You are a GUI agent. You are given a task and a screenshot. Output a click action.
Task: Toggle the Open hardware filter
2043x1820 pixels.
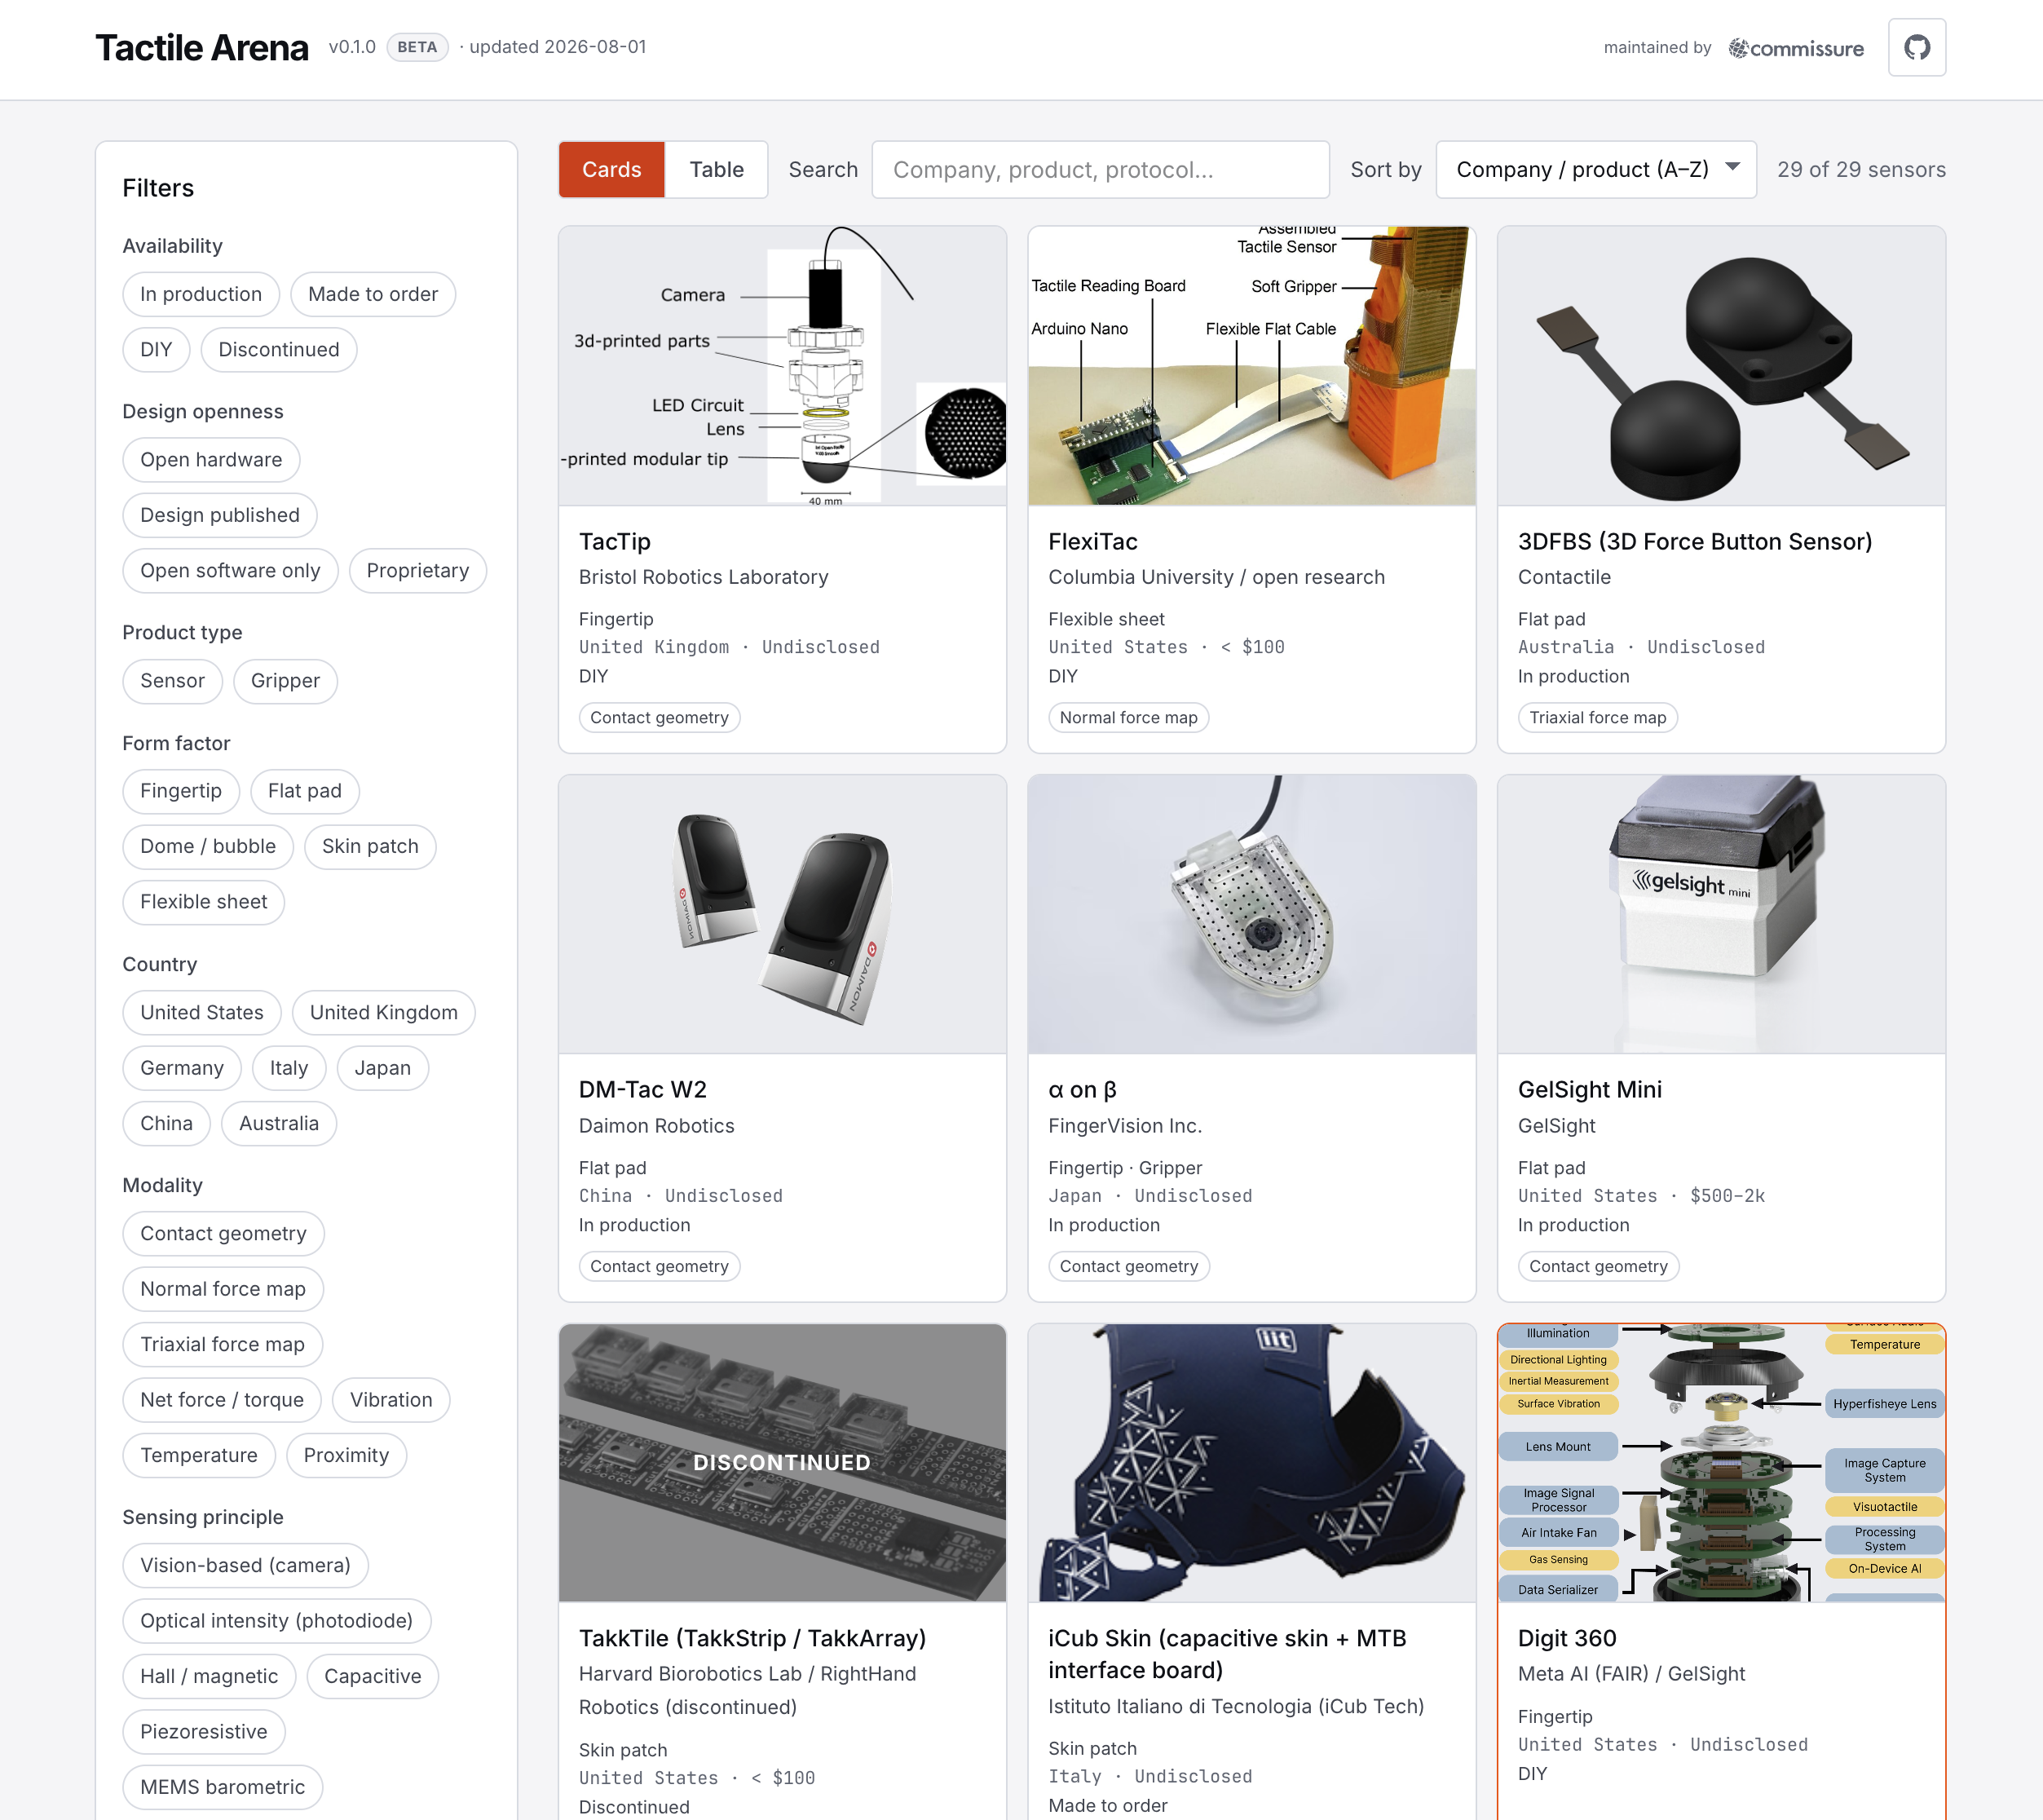(211, 460)
